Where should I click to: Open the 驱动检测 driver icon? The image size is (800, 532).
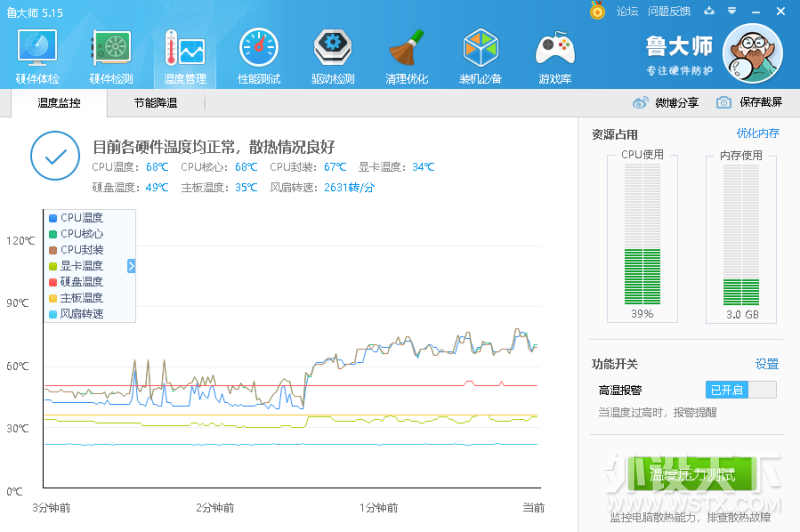click(333, 47)
